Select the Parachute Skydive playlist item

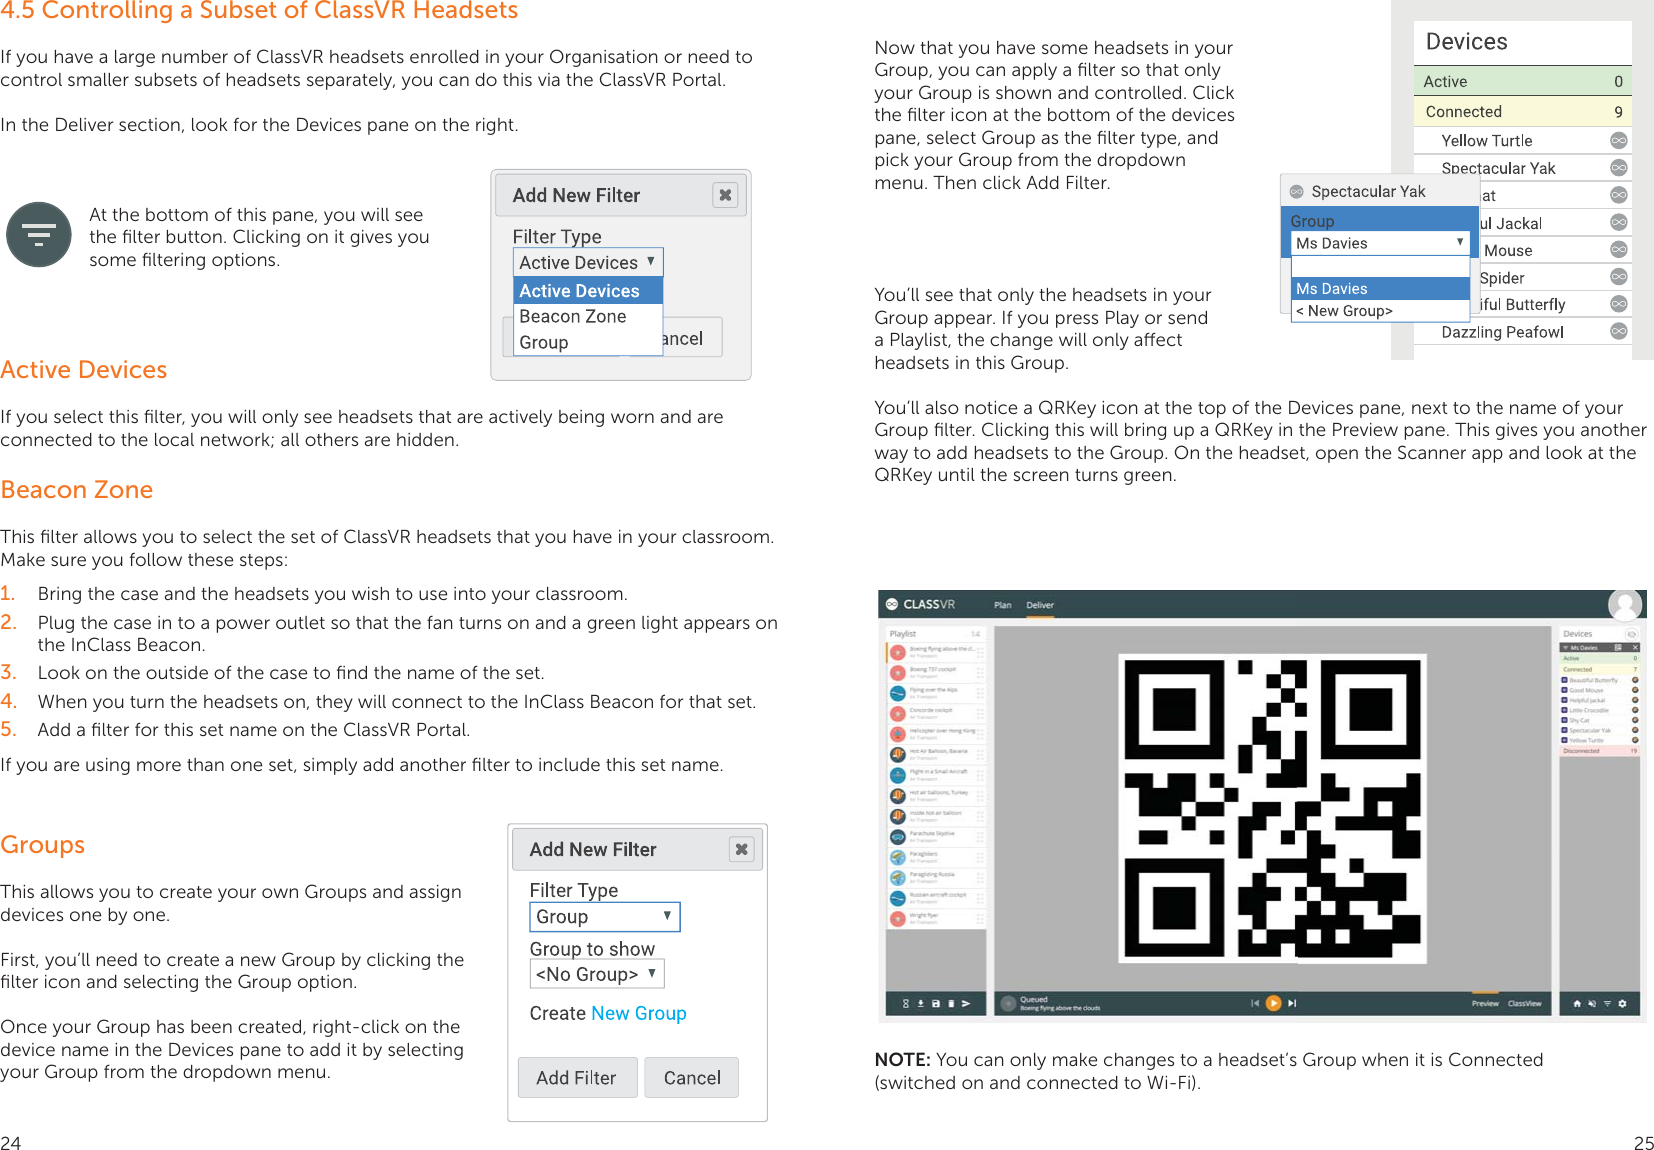tap(936, 836)
